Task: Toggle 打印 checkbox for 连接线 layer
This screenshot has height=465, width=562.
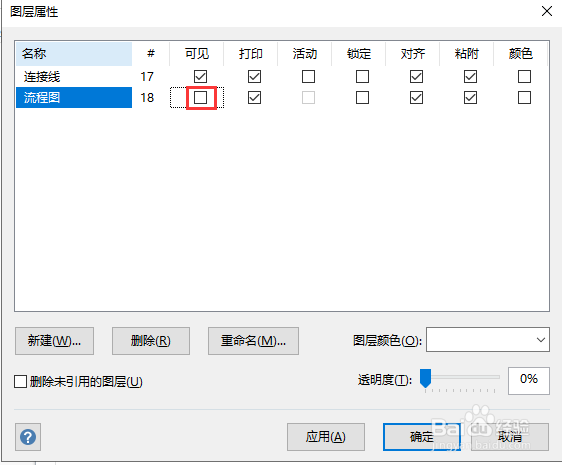Action: 254,76
